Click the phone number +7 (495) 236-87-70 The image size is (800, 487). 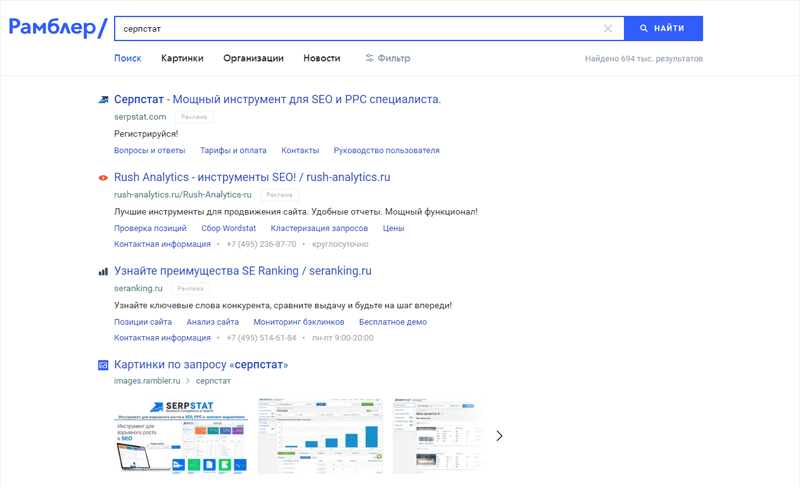pos(261,244)
